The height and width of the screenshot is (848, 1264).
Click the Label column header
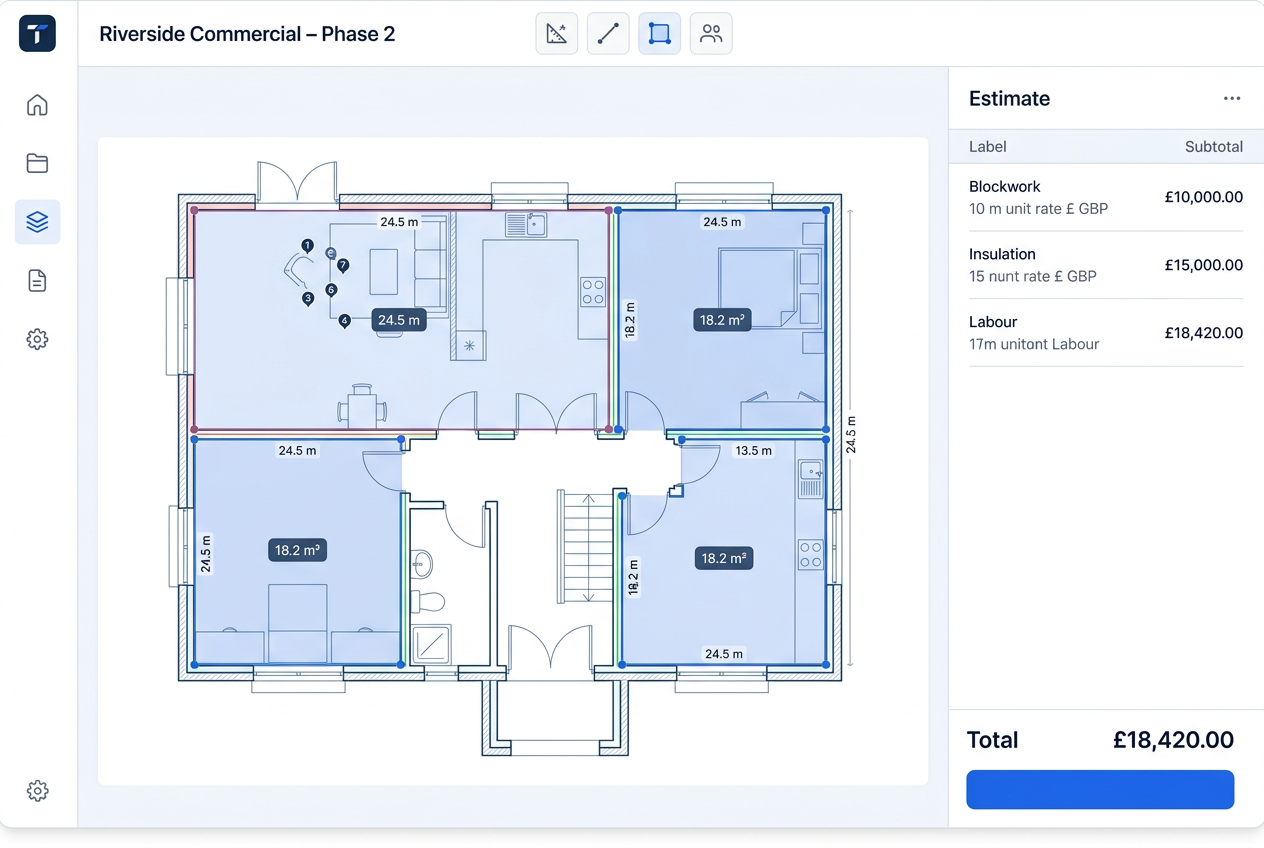988,146
